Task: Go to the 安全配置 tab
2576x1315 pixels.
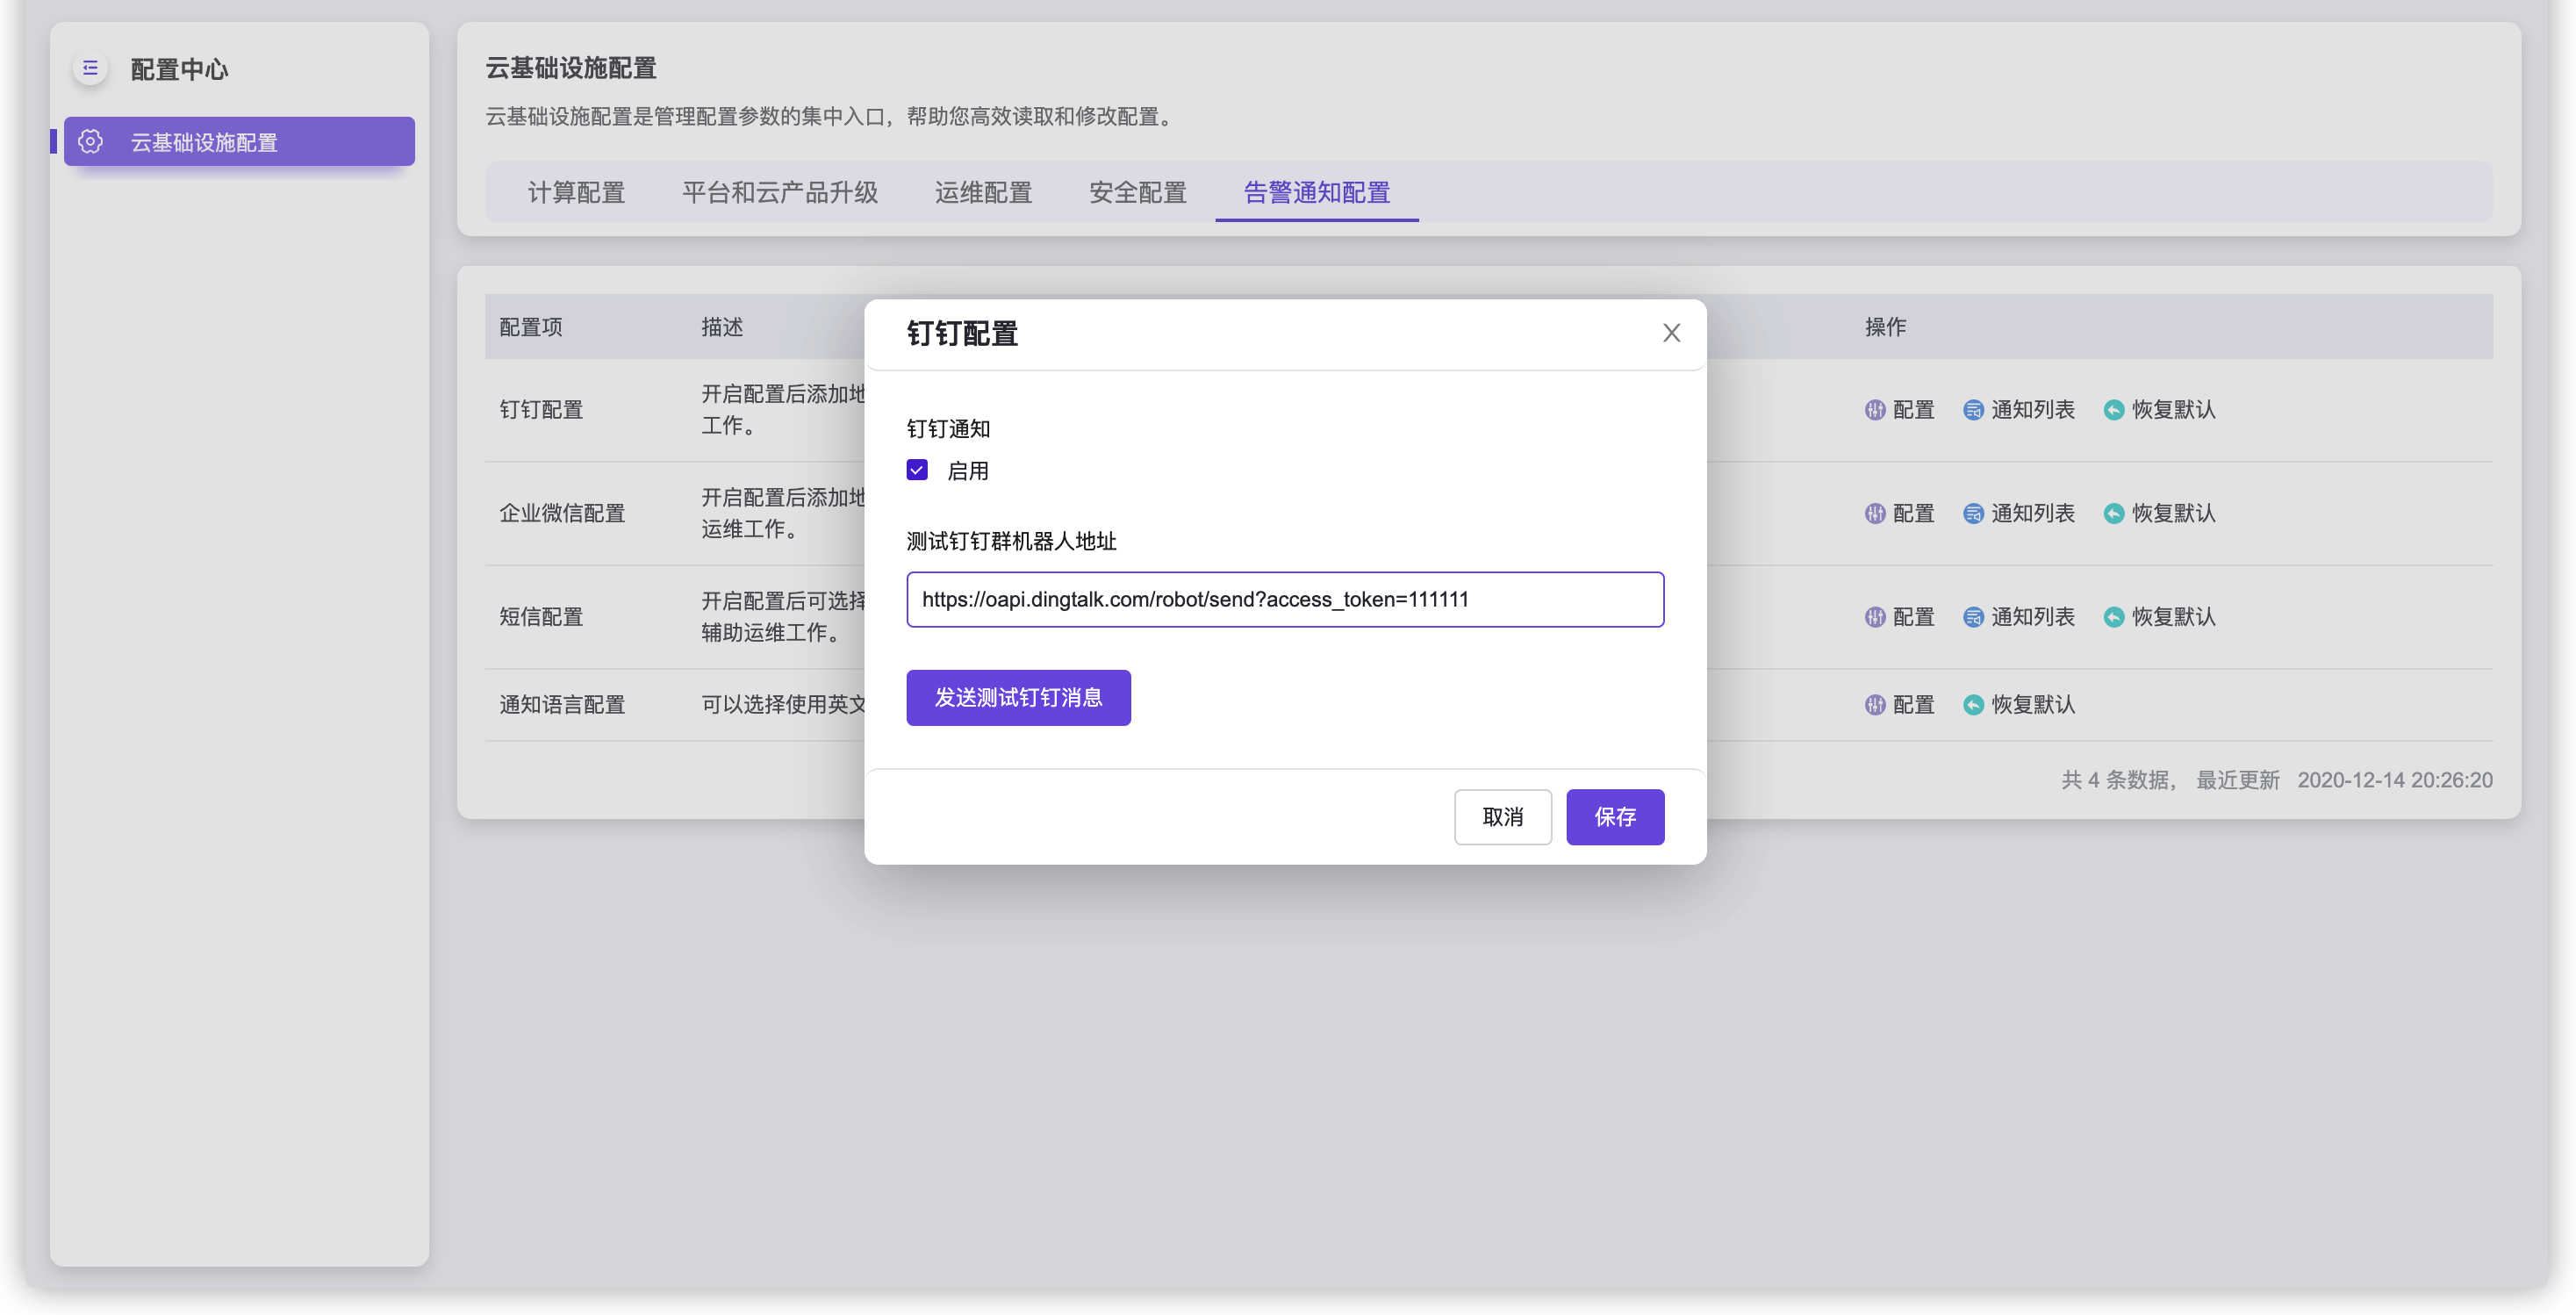Action: tap(1137, 192)
